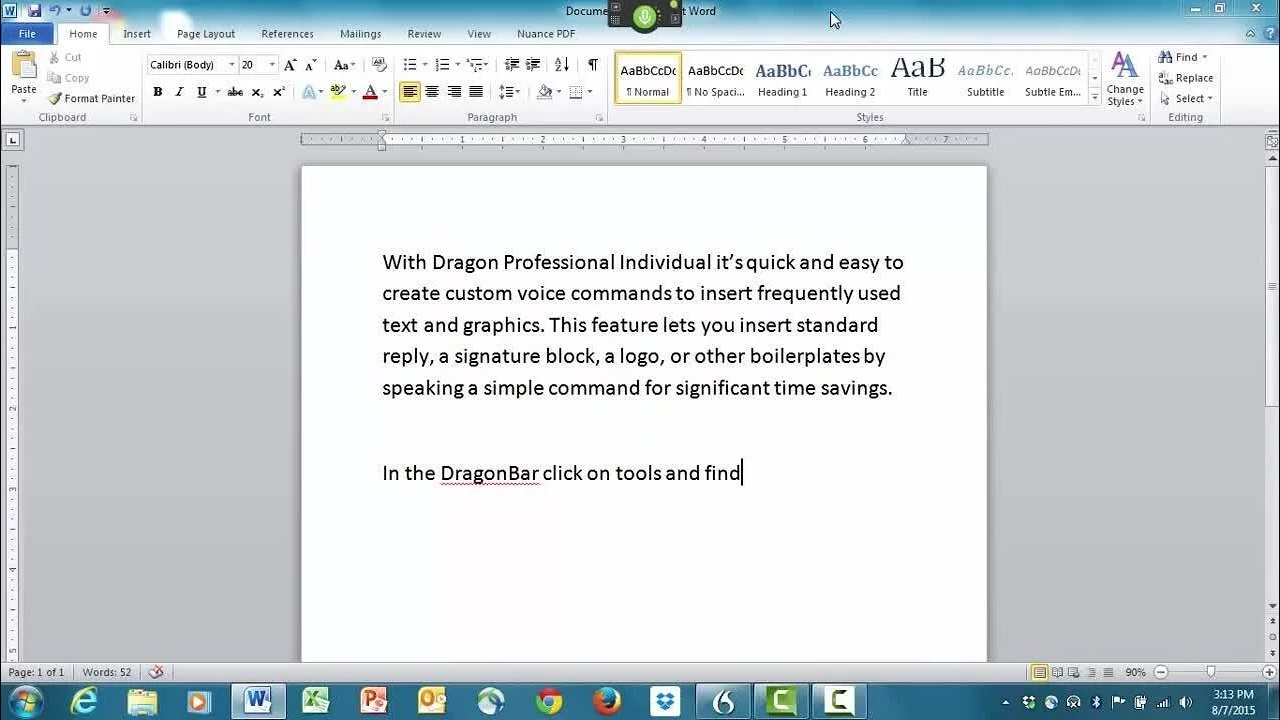Click the Zoom In plus button
Image resolution: width=1280 pixels, height=720 pixels.
click(x=1268, y=673)
